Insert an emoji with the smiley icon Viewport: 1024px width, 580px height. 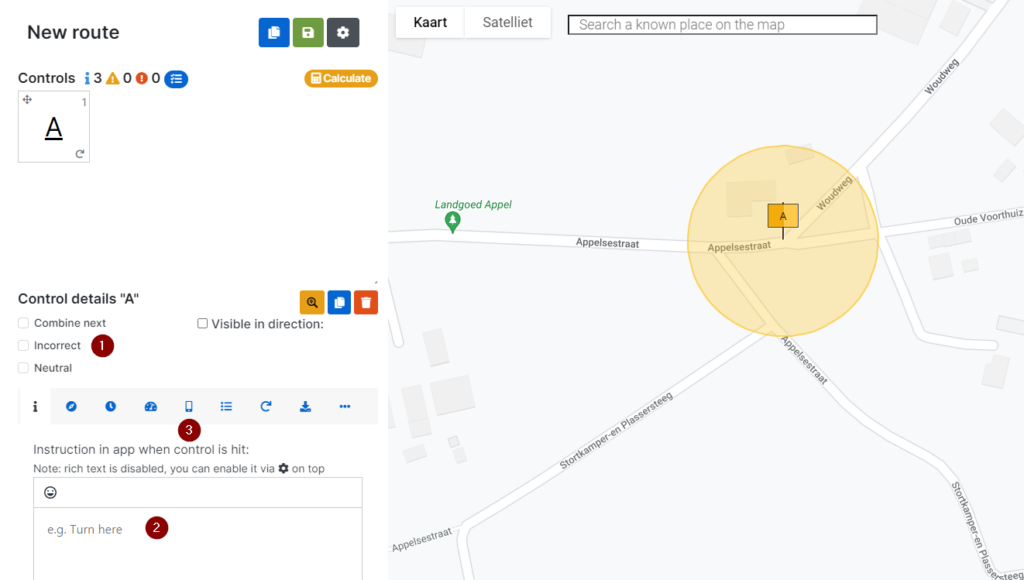tap(51, 493)
